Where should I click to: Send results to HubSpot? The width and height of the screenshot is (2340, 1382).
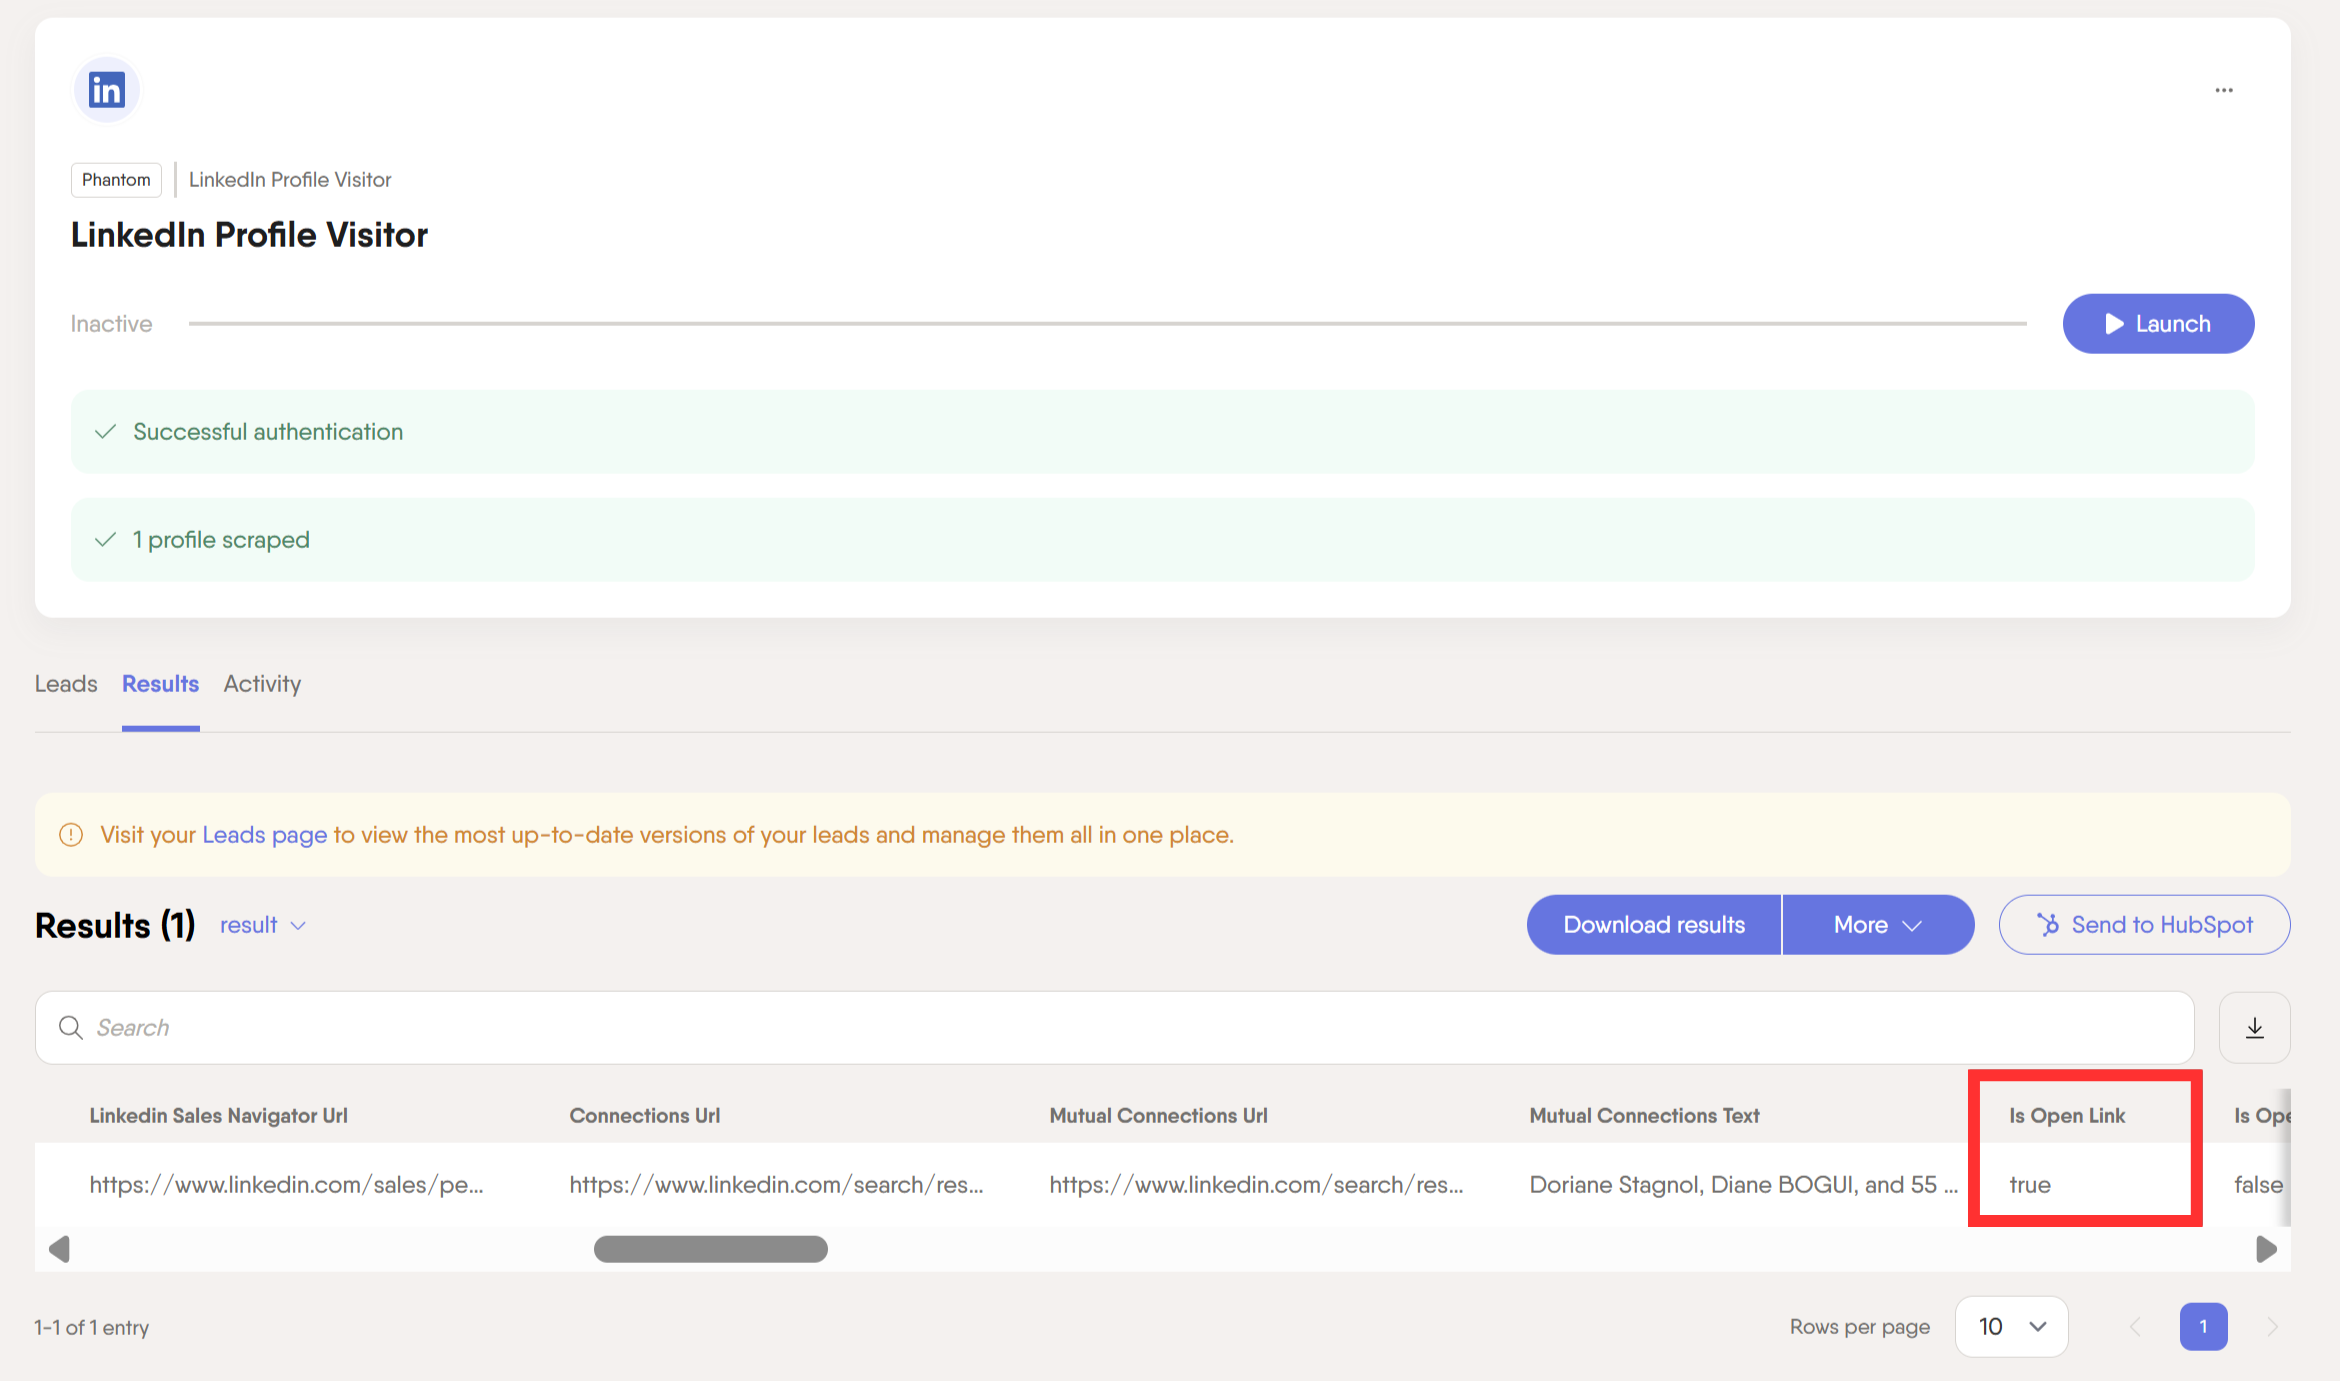point(2144,925)
